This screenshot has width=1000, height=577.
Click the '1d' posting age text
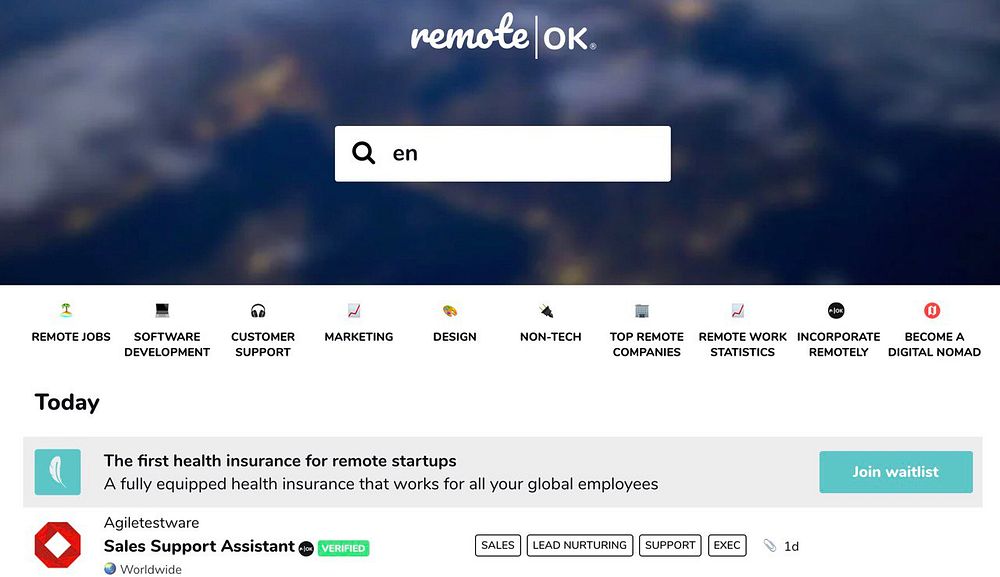(x=791, y=546)
